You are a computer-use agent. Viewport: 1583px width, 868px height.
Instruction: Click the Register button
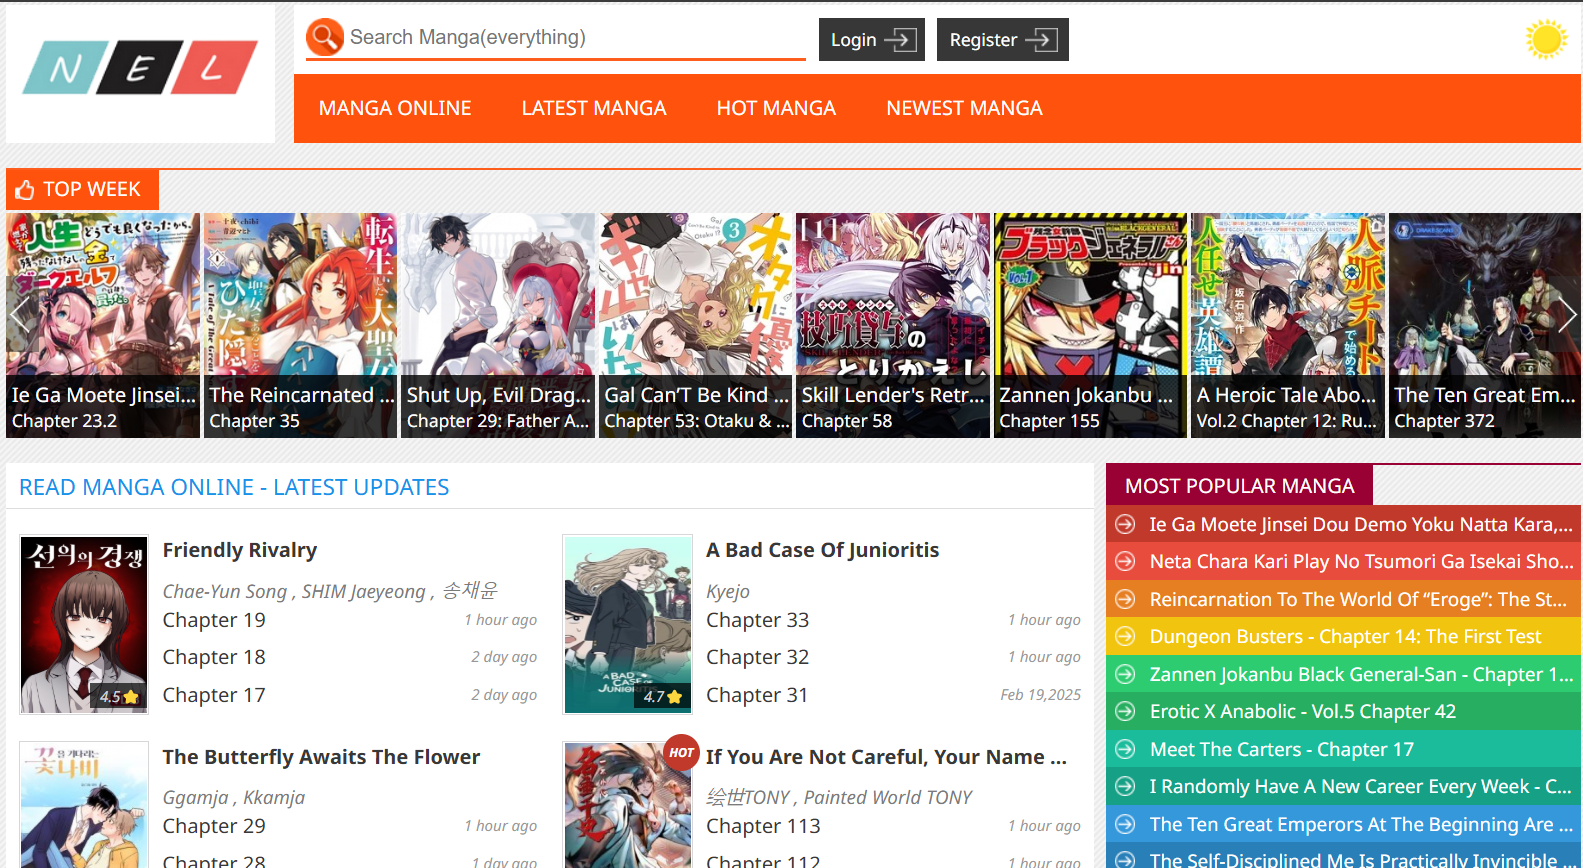1003,40
